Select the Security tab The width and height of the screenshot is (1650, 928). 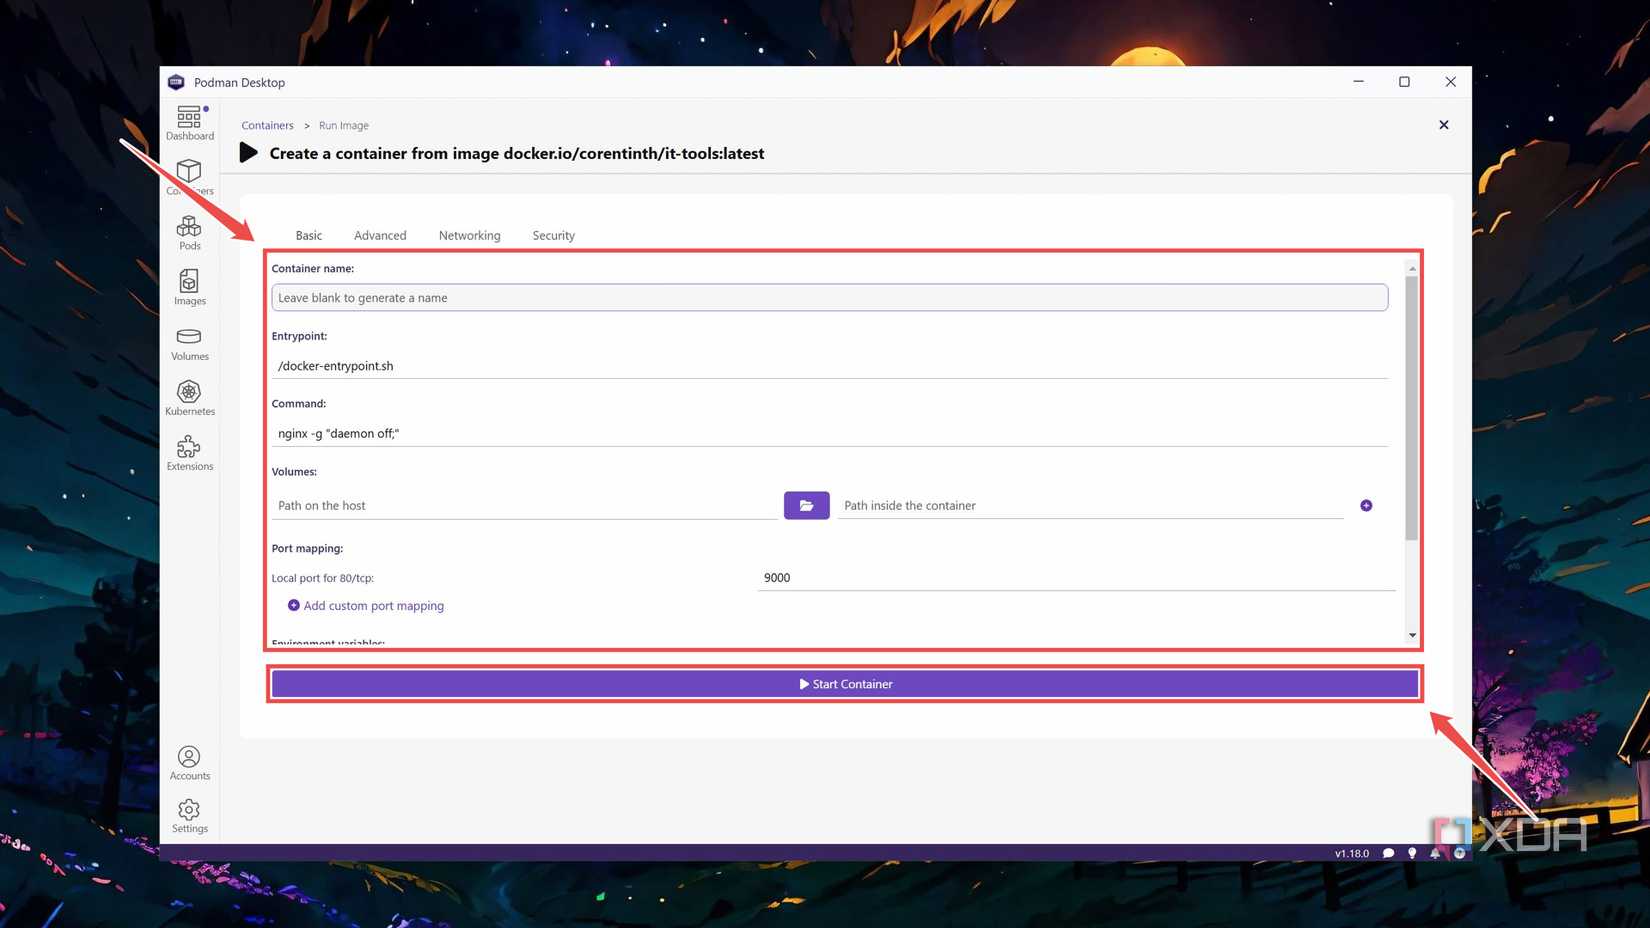(x=553, y=235)
